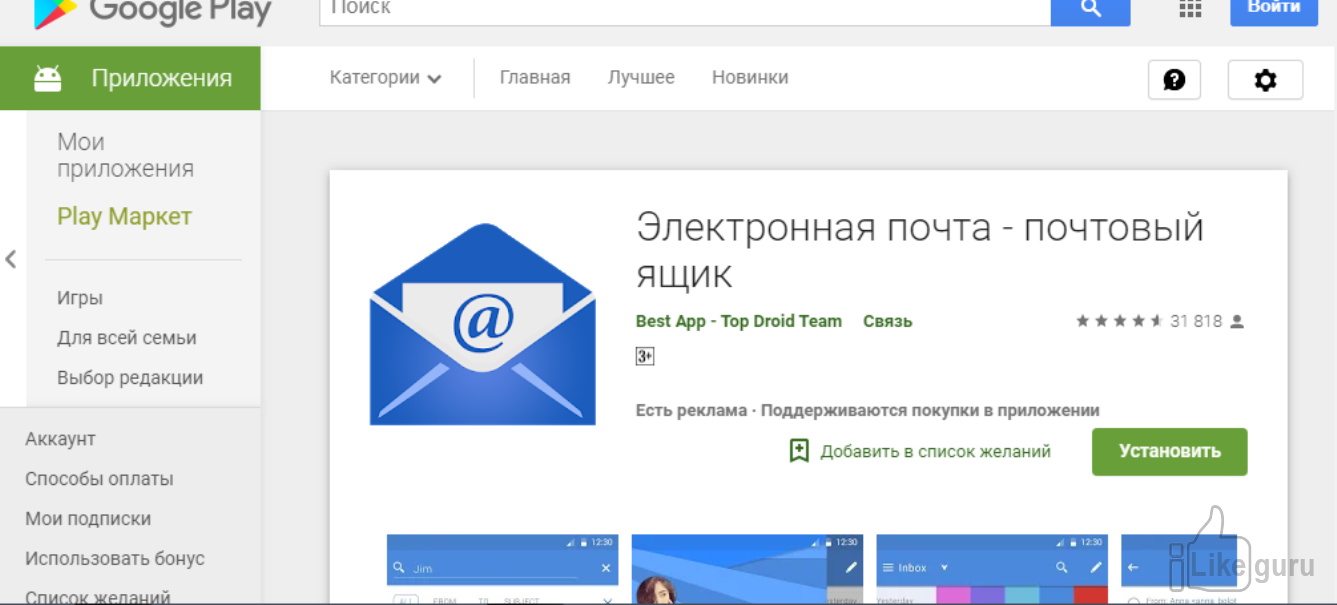Image resolution: width=1337 pixels, height=605 pixels.
Task: Click the Android robot icon beside Приложения
Action: point(47,78)
